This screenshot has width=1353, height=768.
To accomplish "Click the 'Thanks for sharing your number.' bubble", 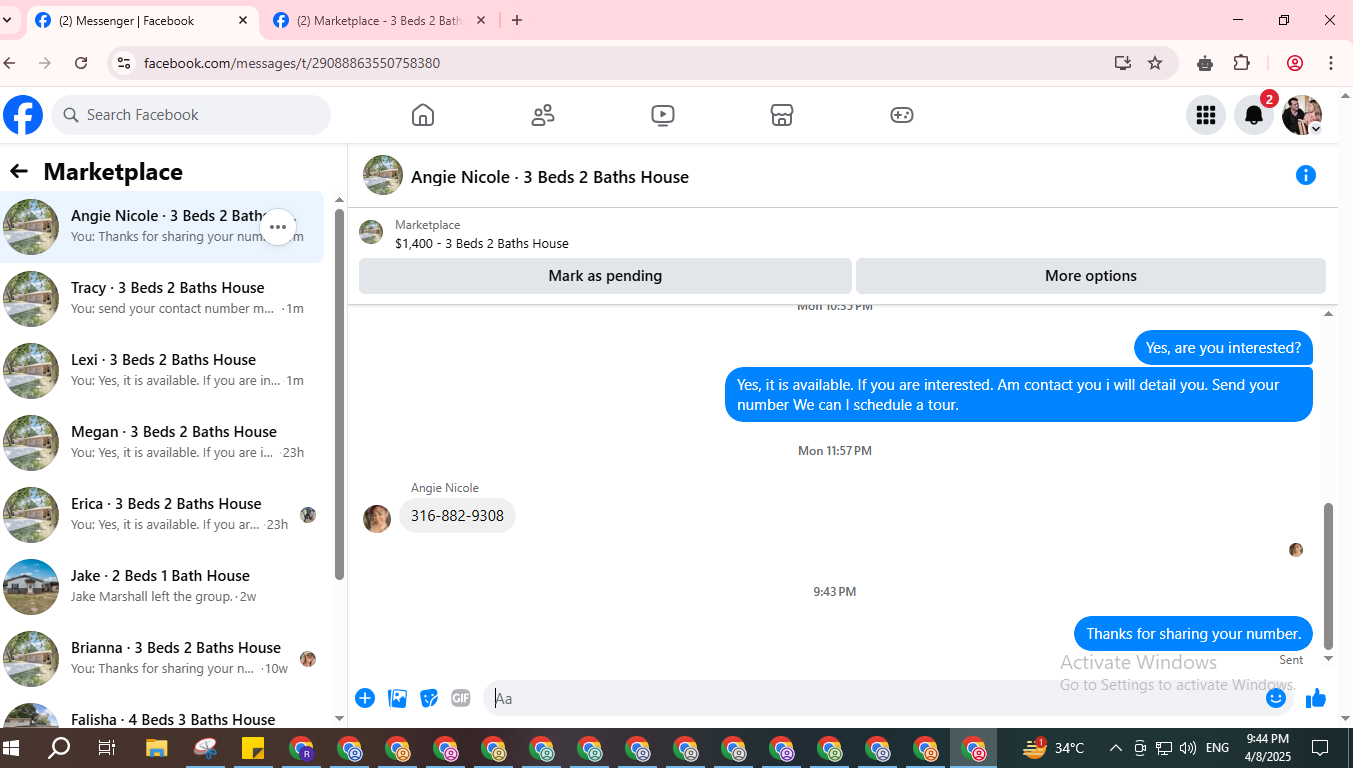I will coord(1193,634).
